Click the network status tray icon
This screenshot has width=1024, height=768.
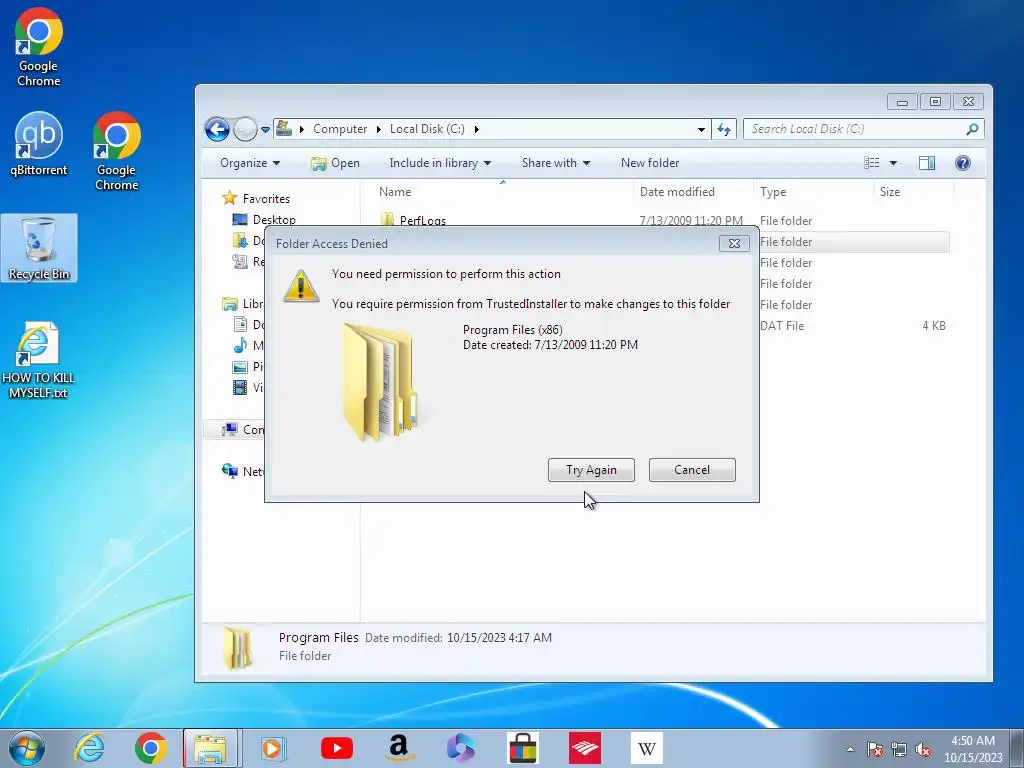[899, 749]
